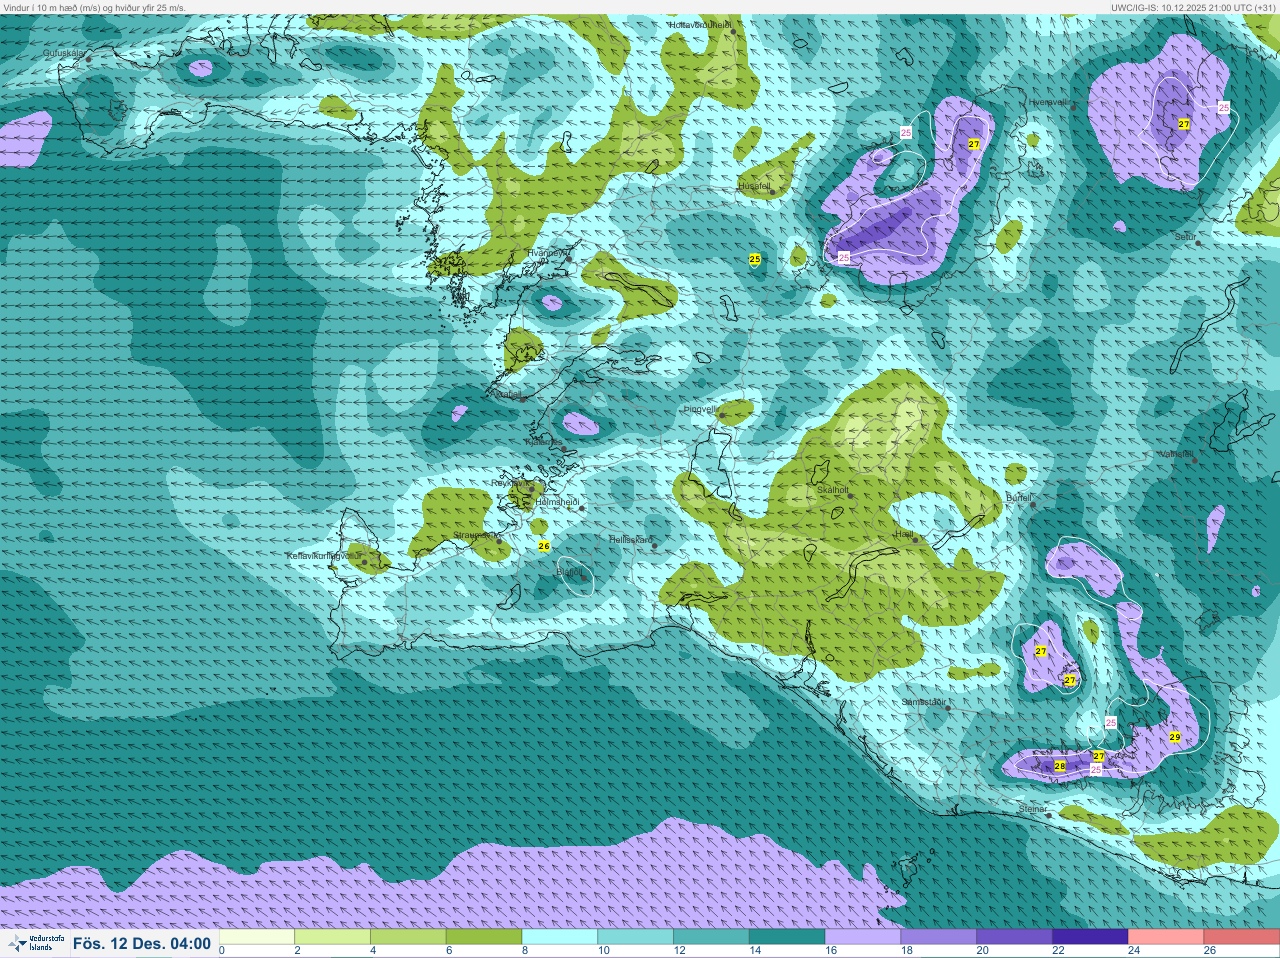
Task: Click the Búrfell station label
Action: tap(1018, 497)
